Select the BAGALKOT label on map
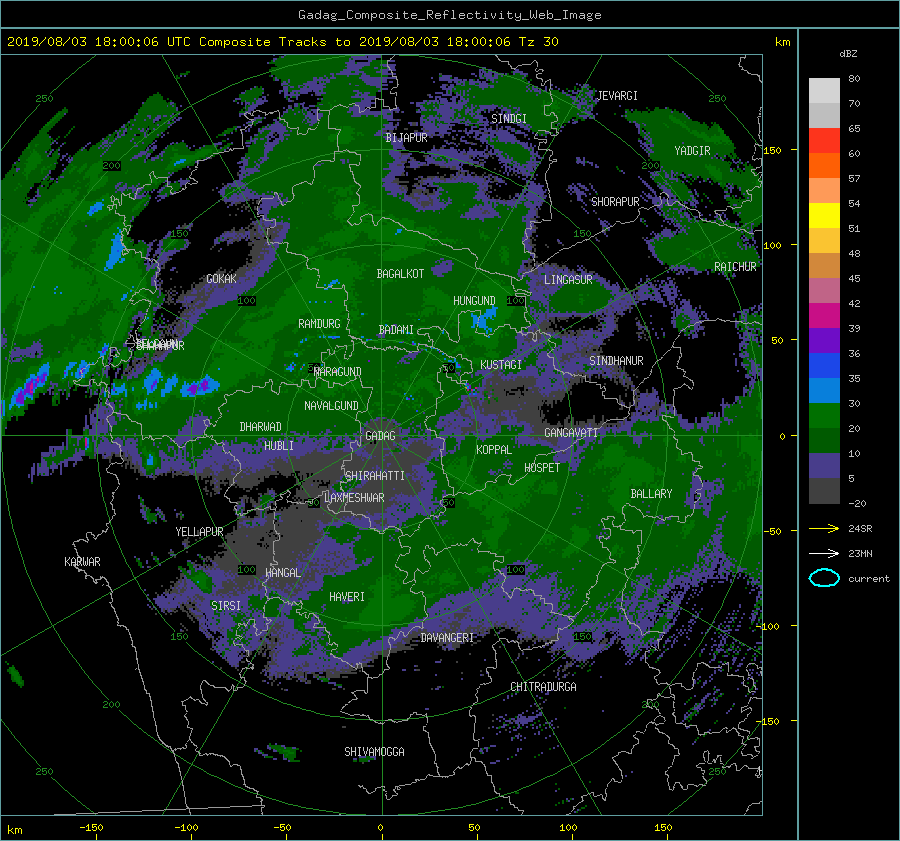This screenshot has height=841, width=900. click(x=400, y=274)
